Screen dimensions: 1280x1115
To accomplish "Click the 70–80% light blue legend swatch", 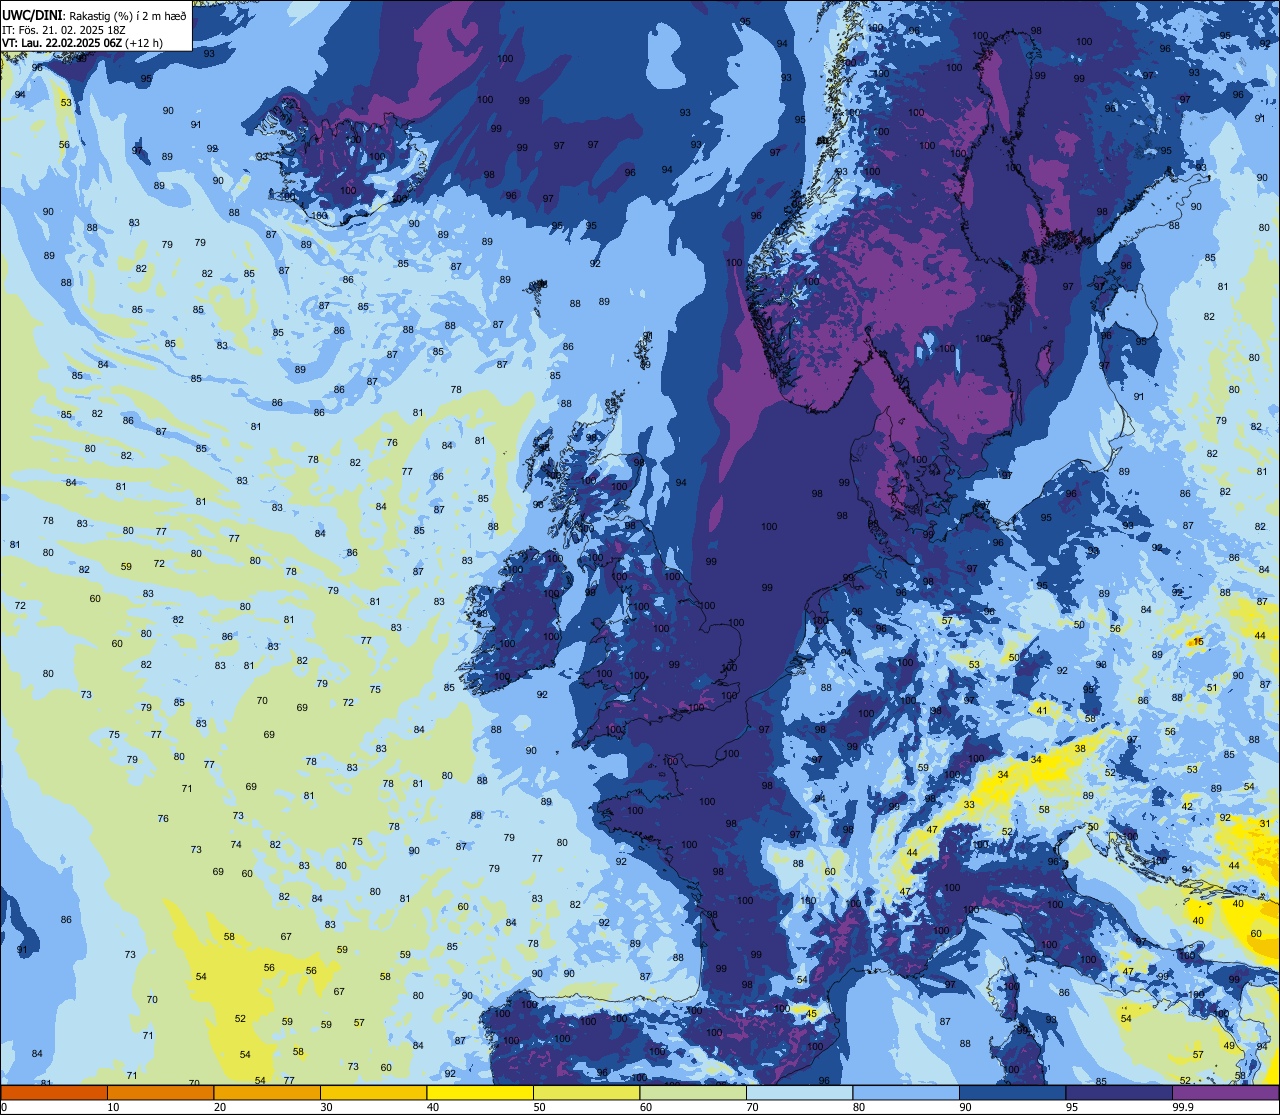I will 799,1092.
